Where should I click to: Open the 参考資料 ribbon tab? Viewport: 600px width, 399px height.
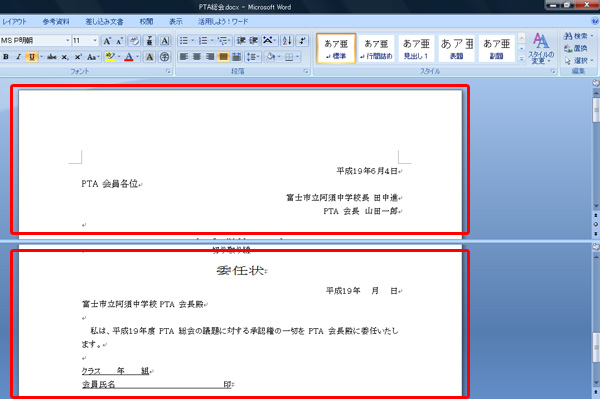click(56, 22)
